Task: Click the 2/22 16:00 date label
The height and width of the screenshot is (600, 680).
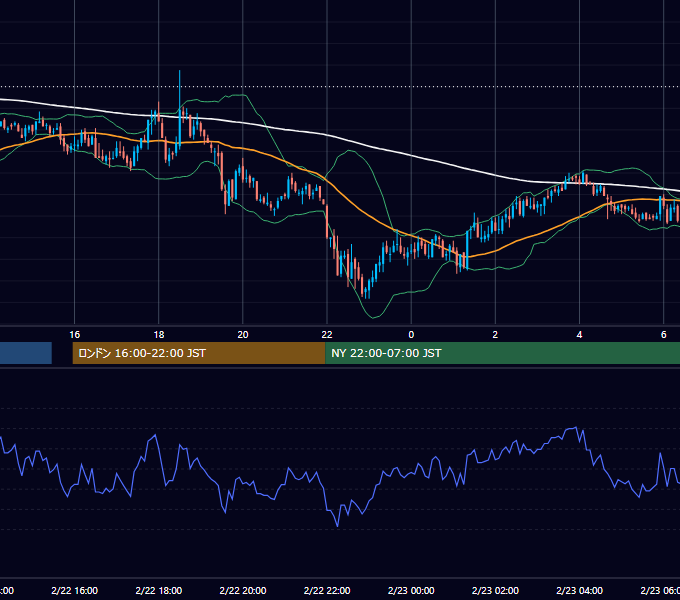Action: tap(75, 590)
